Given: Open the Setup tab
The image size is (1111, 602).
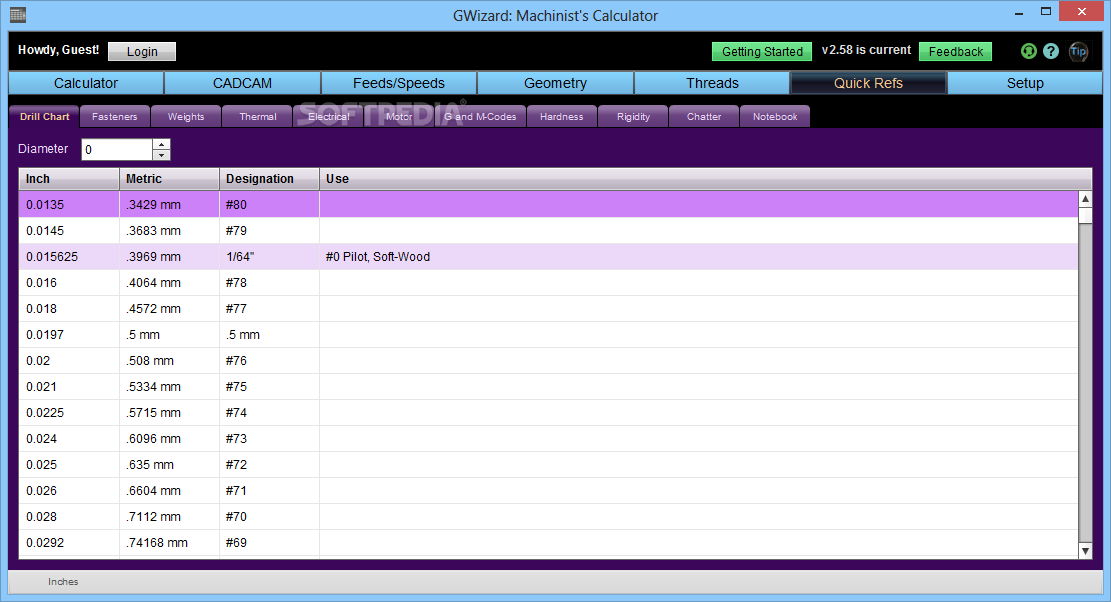Looking at the screenshot, I should (x=1025, y=83).
